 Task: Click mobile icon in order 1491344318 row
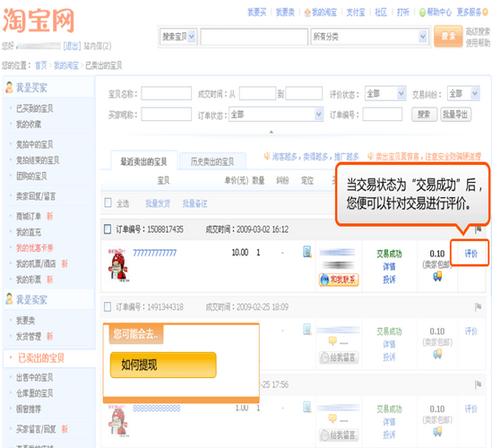(x=307, y=329)
